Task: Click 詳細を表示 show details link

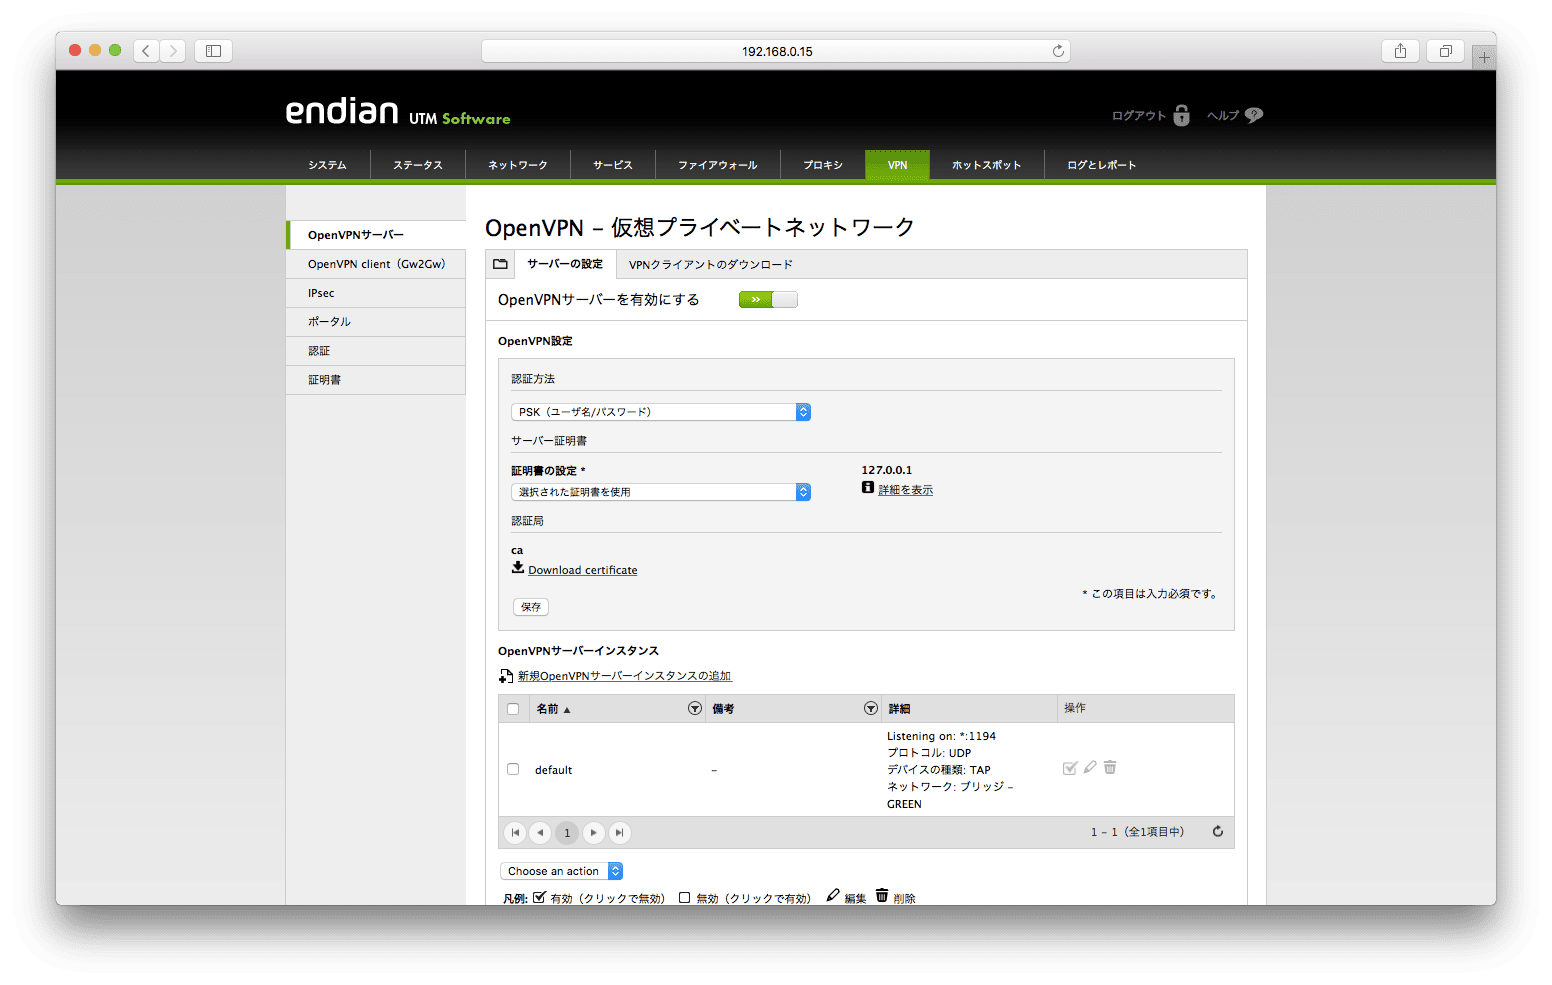Action: pyautogui.click(x=906, y=490)
